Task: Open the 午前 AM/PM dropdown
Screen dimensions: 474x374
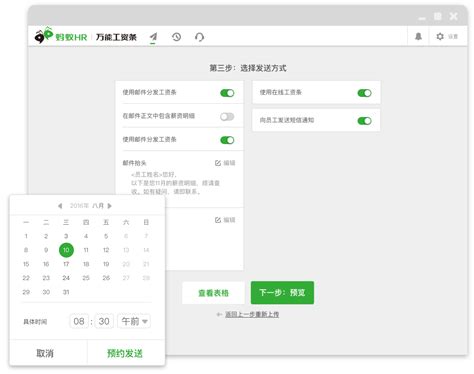Action: (x=134, y=321)
